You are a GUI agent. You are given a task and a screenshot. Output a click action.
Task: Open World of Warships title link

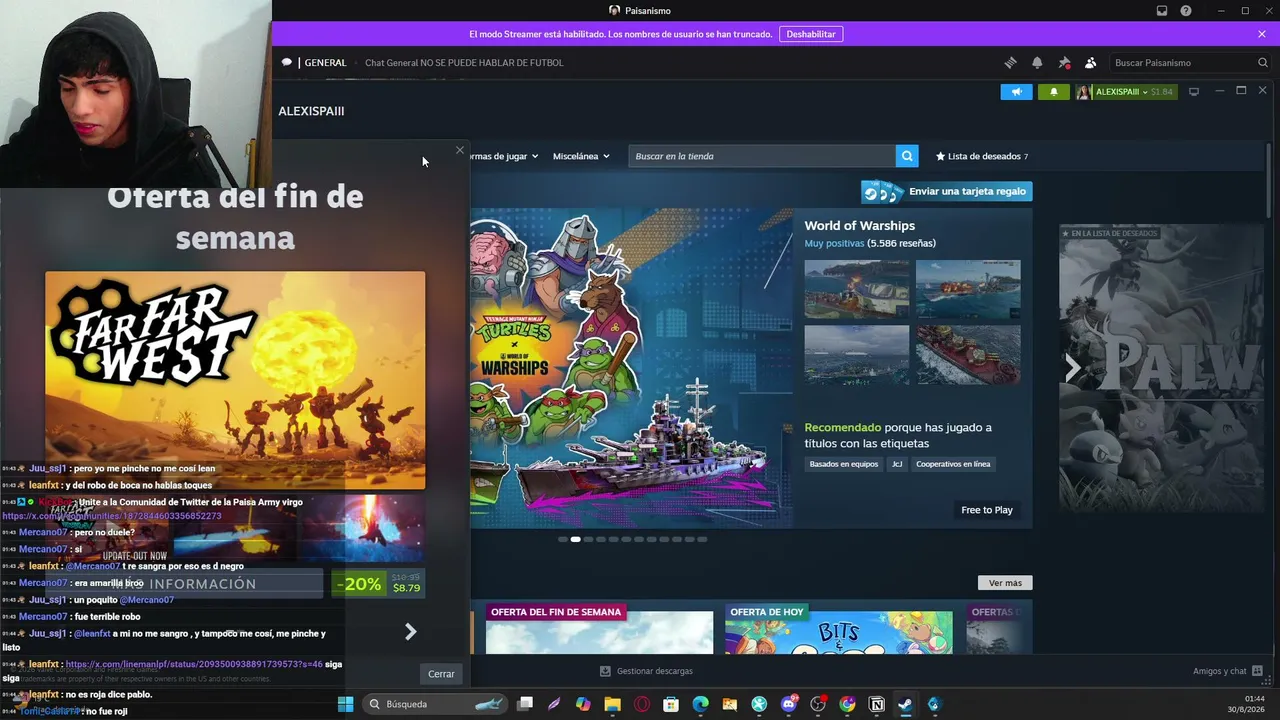(x=859, y=226)
